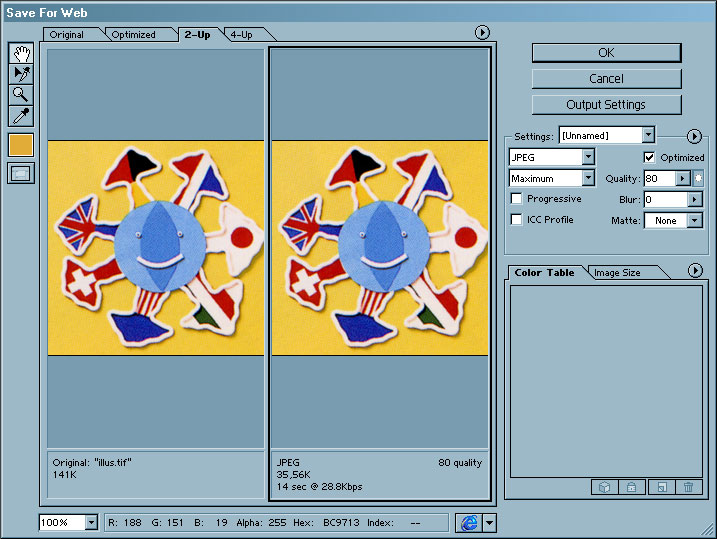Click the web-snap cube icon
The width and height of the screenshot is (717, 539).
pyautogui.click(x=605, y=487)
